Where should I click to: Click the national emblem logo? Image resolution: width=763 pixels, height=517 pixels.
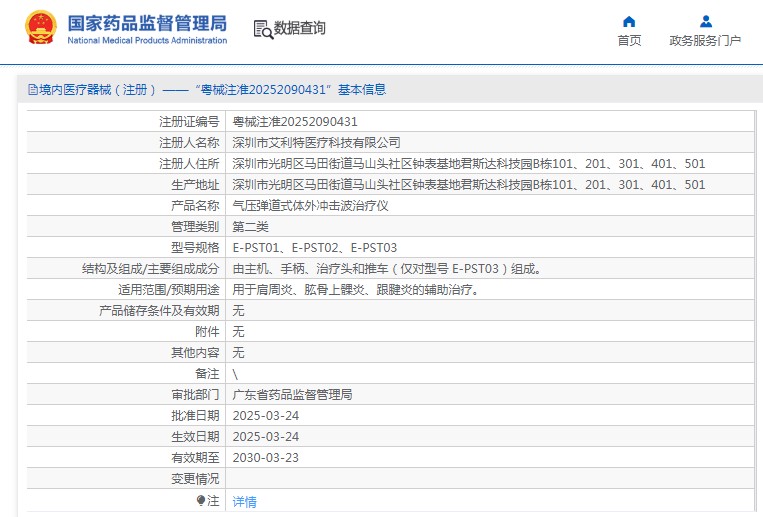41,28
